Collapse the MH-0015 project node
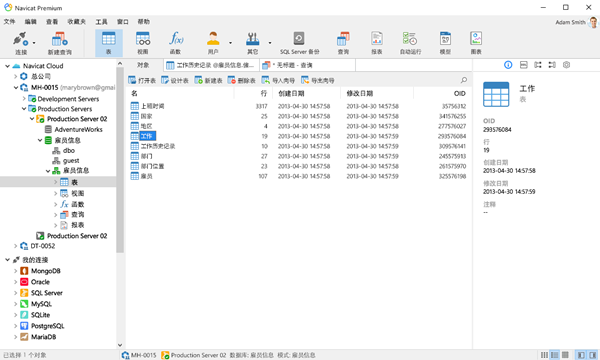This screenshot has width=600, height=360. tap(16, 88)
